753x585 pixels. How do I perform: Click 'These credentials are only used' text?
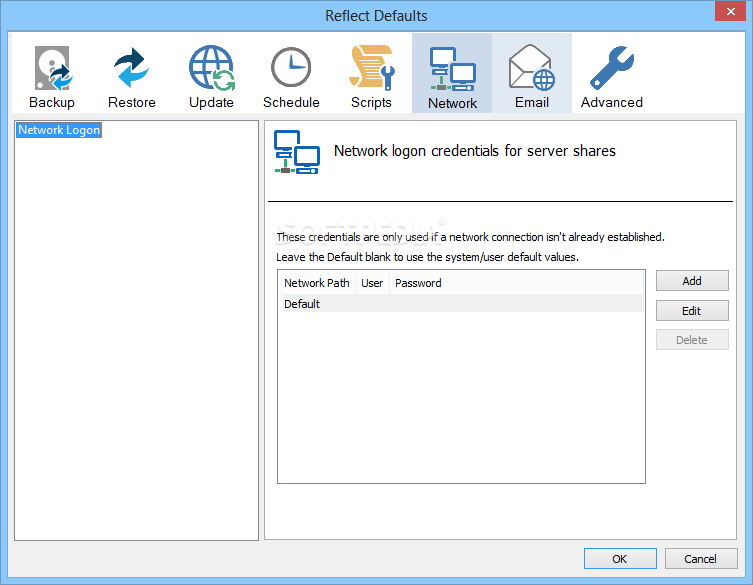[470, 237]
